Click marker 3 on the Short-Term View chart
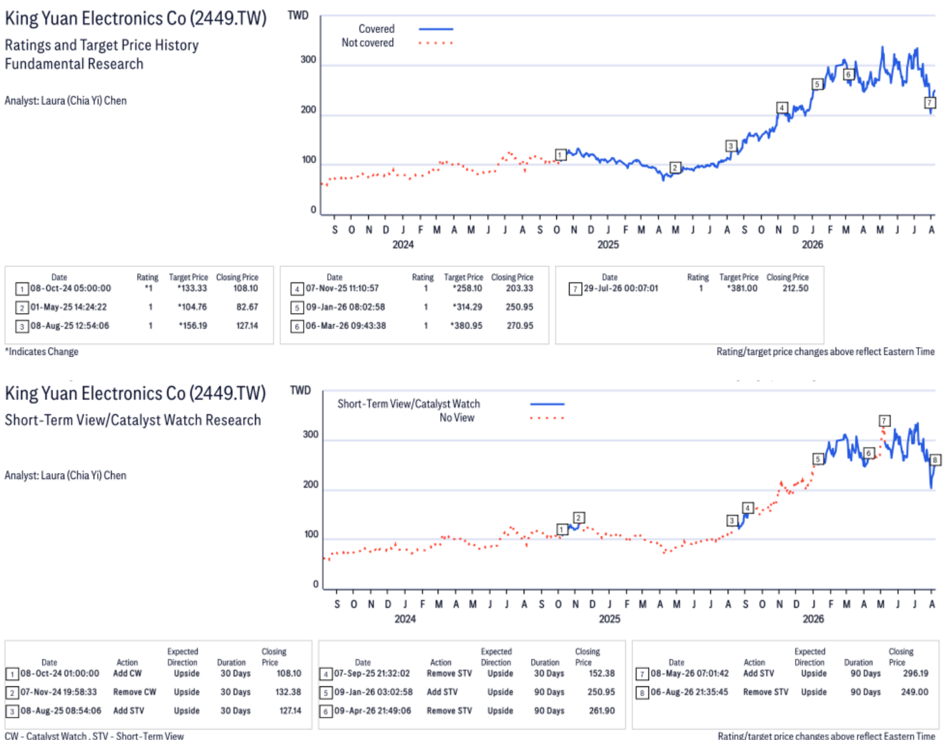Image resolution: width=943 pixels, height=740 pixels. pos(732,520)
